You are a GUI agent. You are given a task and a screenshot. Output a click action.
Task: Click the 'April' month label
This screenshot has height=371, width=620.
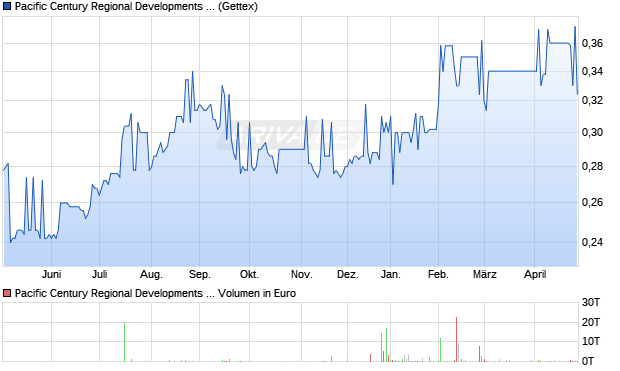tap(535, 274)
